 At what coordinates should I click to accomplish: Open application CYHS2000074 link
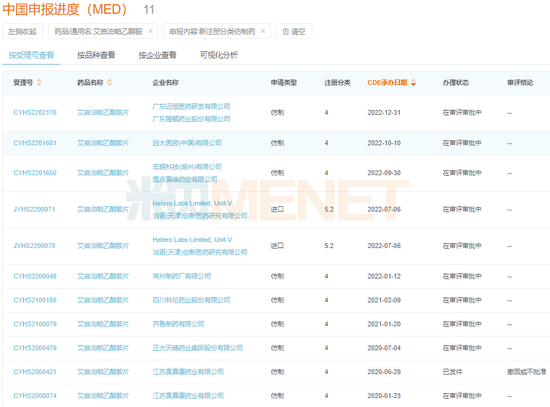[x=35, y=395]
